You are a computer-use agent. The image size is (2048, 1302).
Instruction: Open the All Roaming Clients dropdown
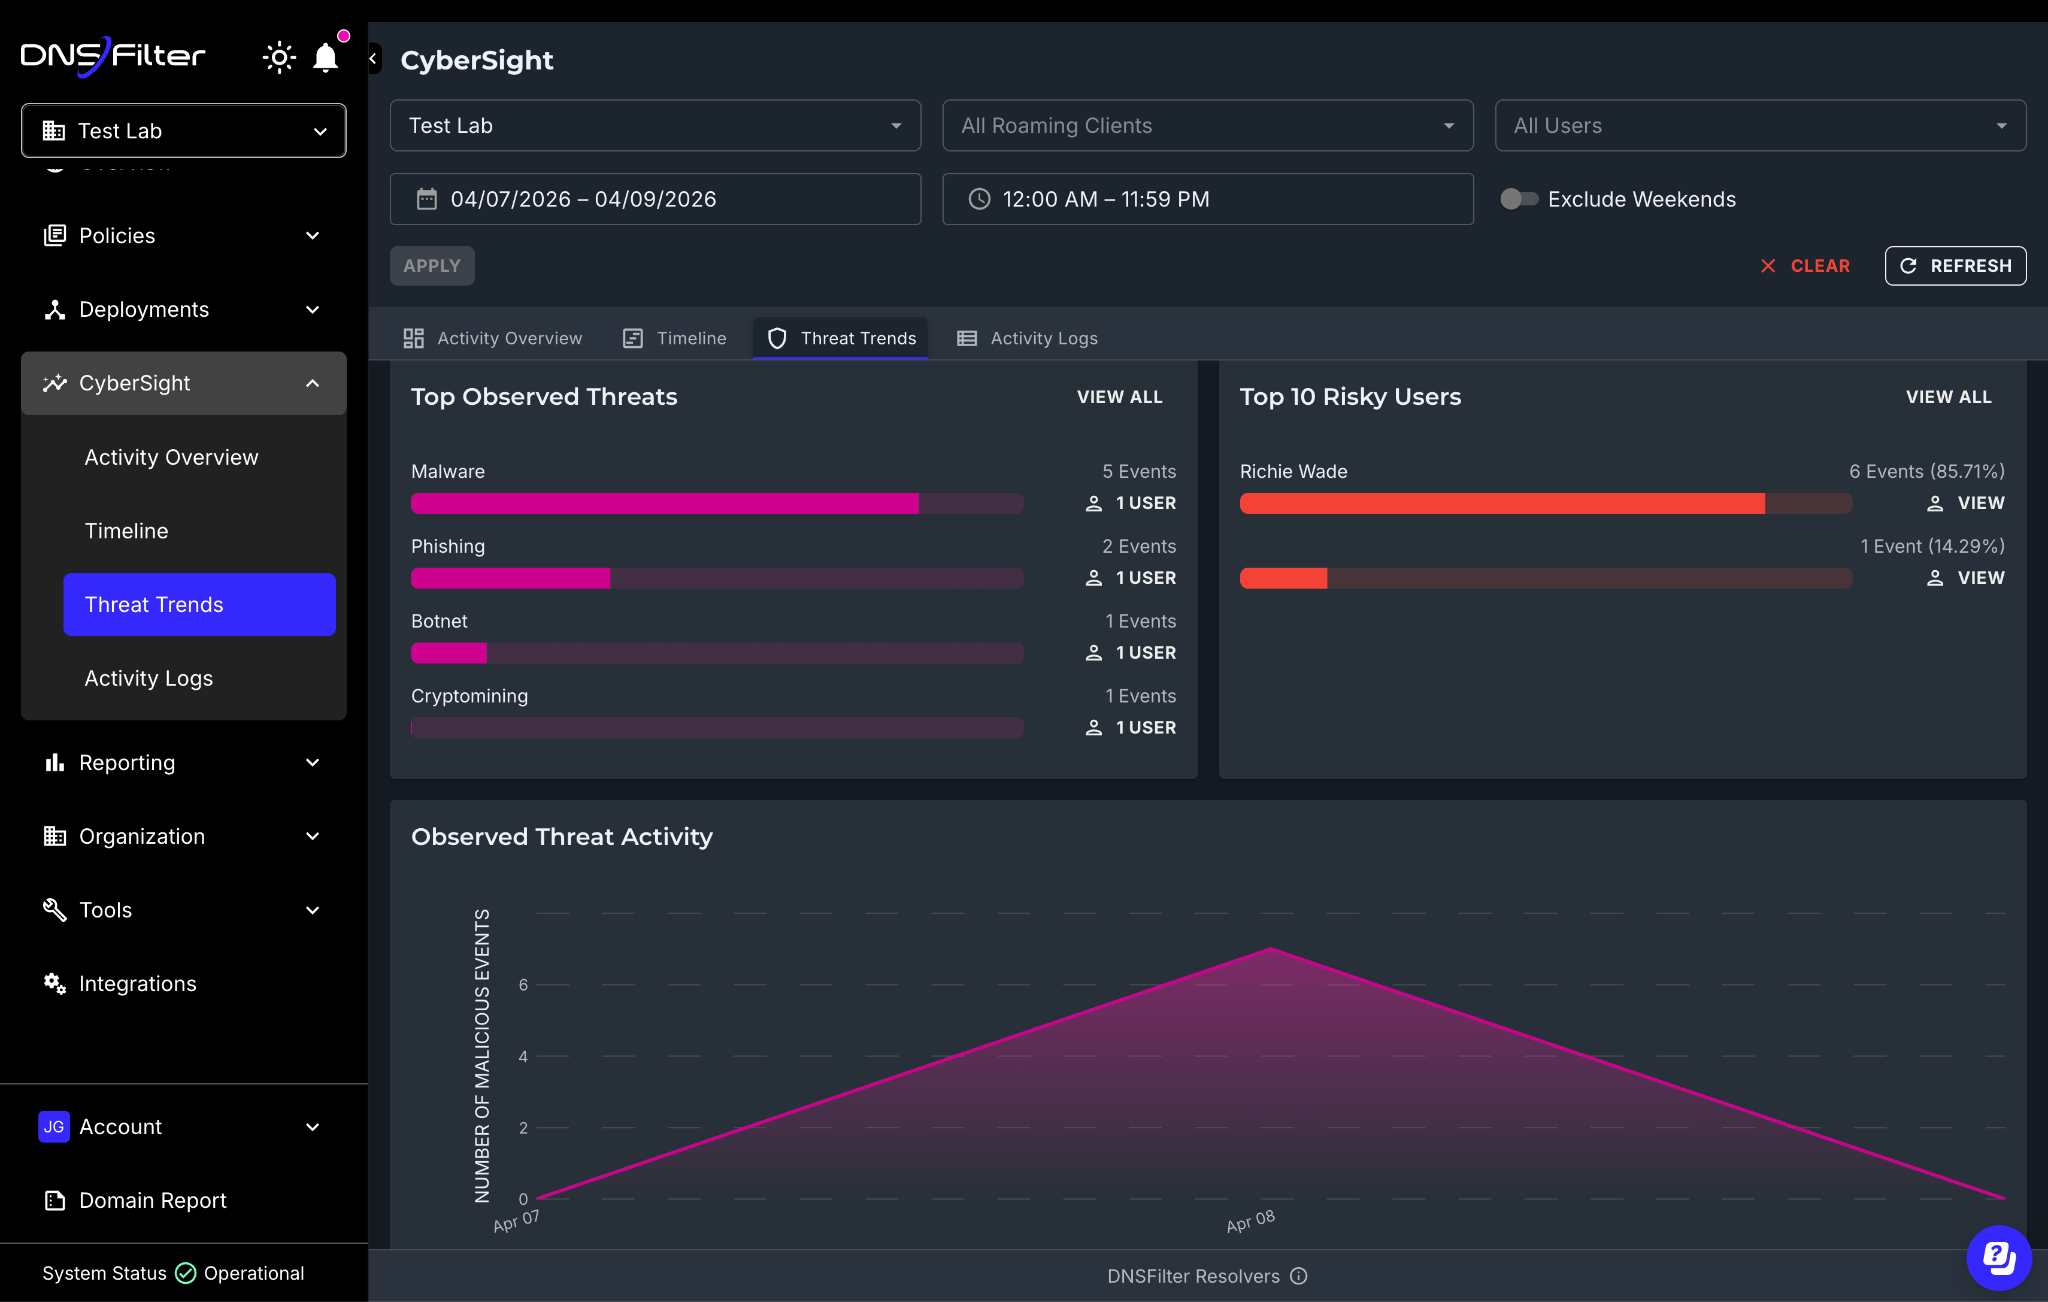(1208, 126)
